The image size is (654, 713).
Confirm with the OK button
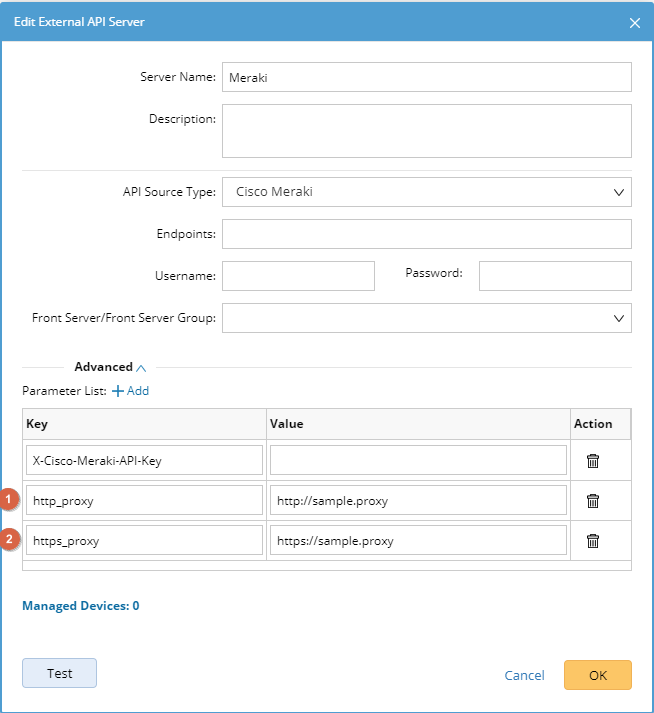click(598, 675)
